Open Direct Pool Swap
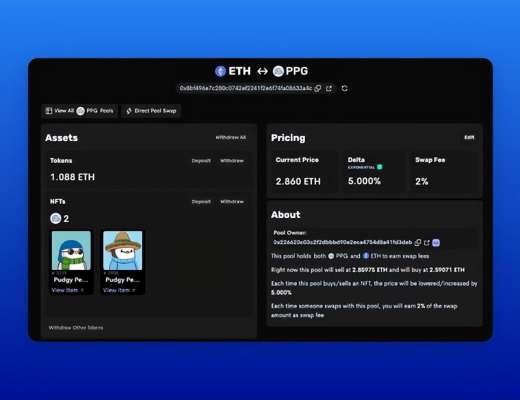Image resolution: width=520 pixels, height=400 pixels. coord(151,111)
